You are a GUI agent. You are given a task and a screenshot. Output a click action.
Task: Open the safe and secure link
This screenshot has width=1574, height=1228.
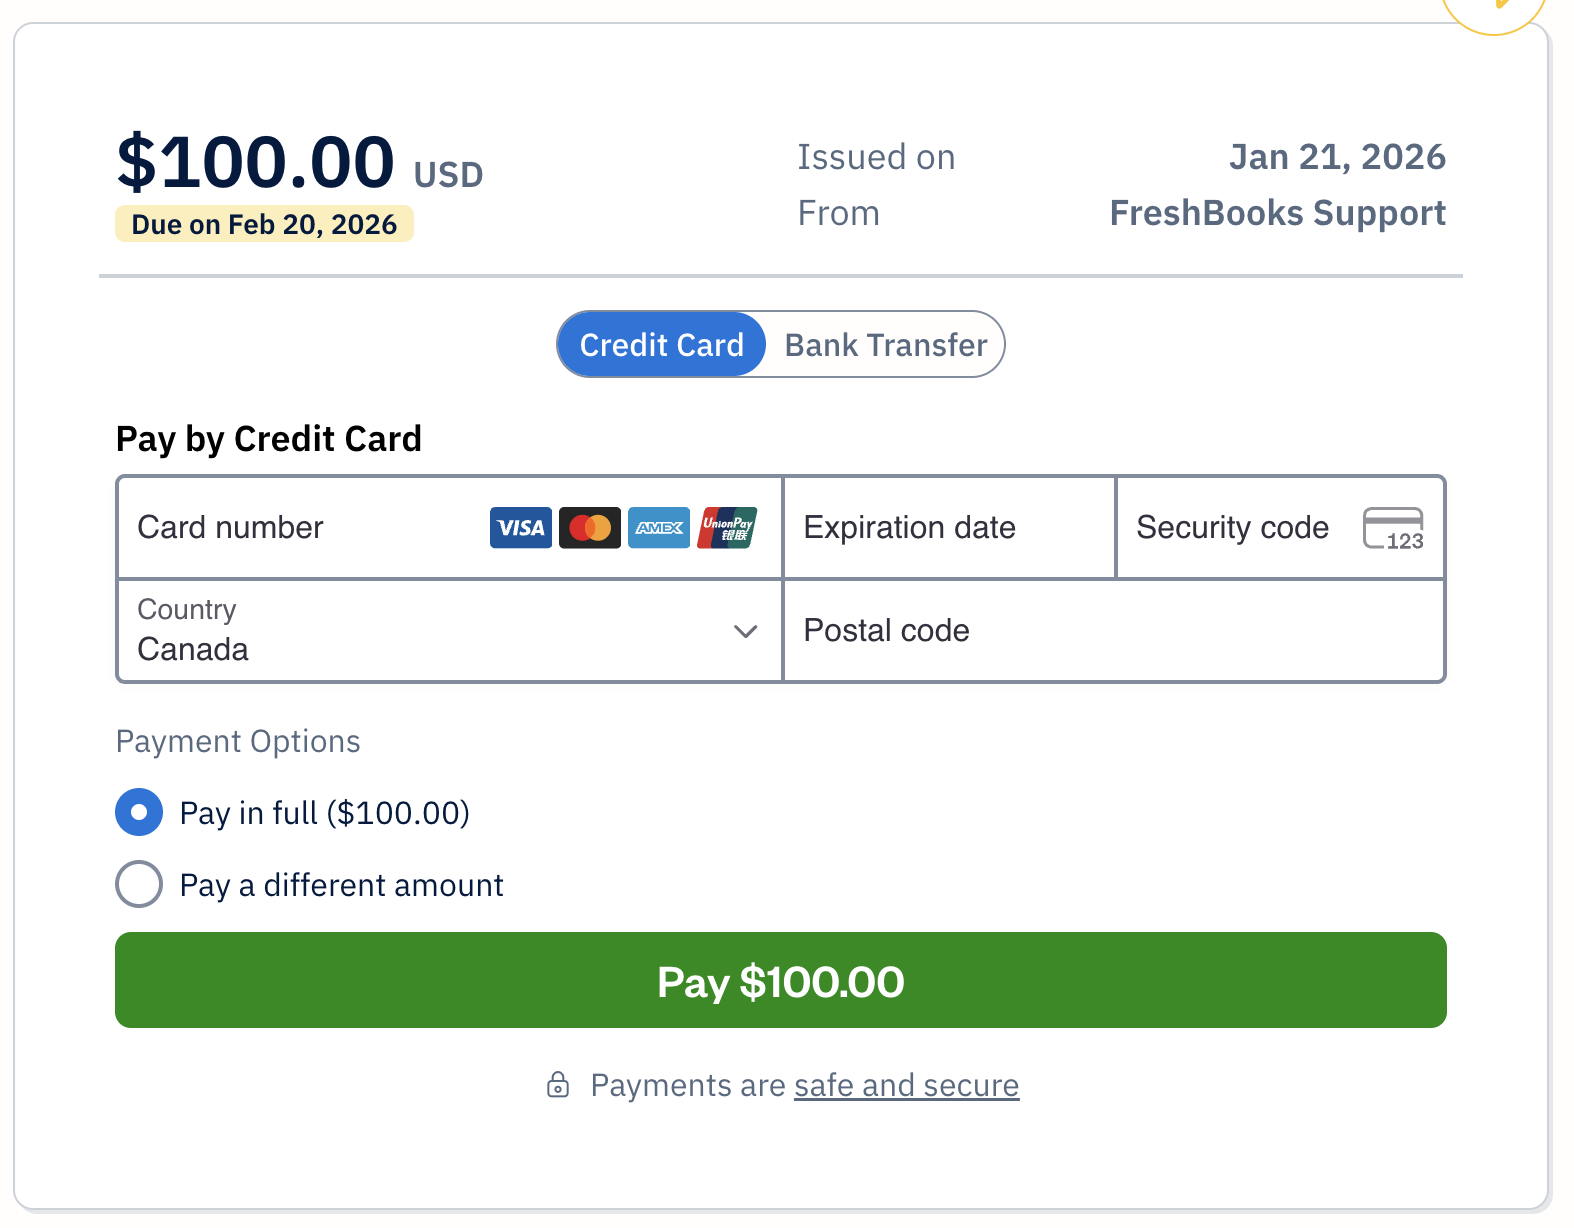click(x=906, y=1084)
